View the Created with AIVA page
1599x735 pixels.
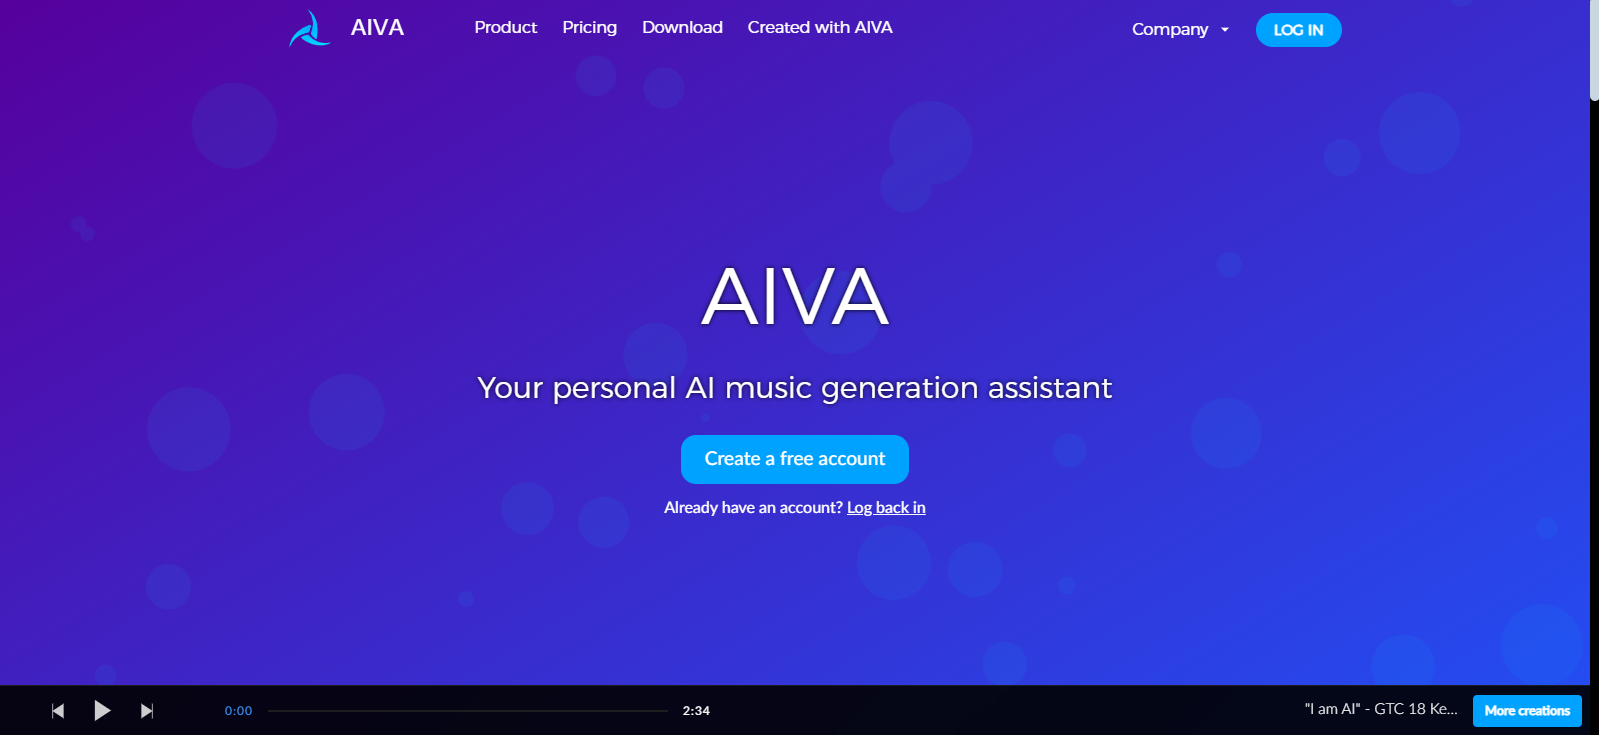(820, 27)
